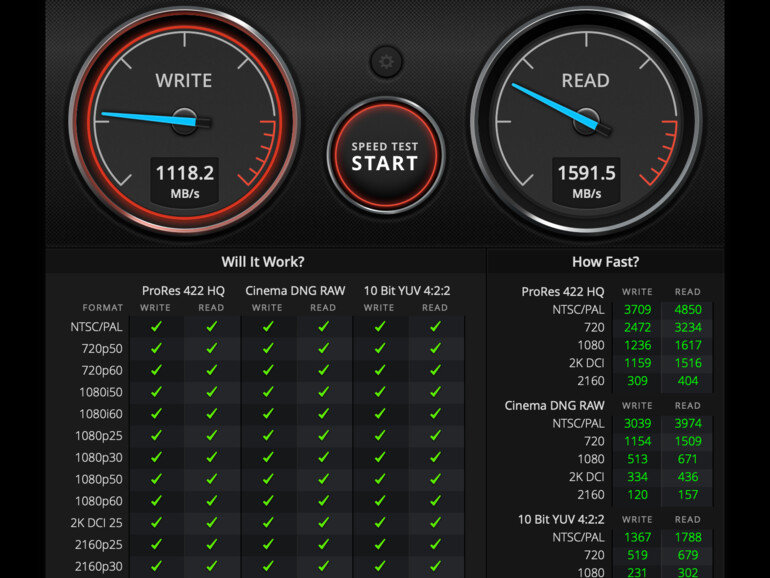770x578 pixels.
Task: Click the 1118.2 MB/s write speed readout
Action: click(185, 181)
